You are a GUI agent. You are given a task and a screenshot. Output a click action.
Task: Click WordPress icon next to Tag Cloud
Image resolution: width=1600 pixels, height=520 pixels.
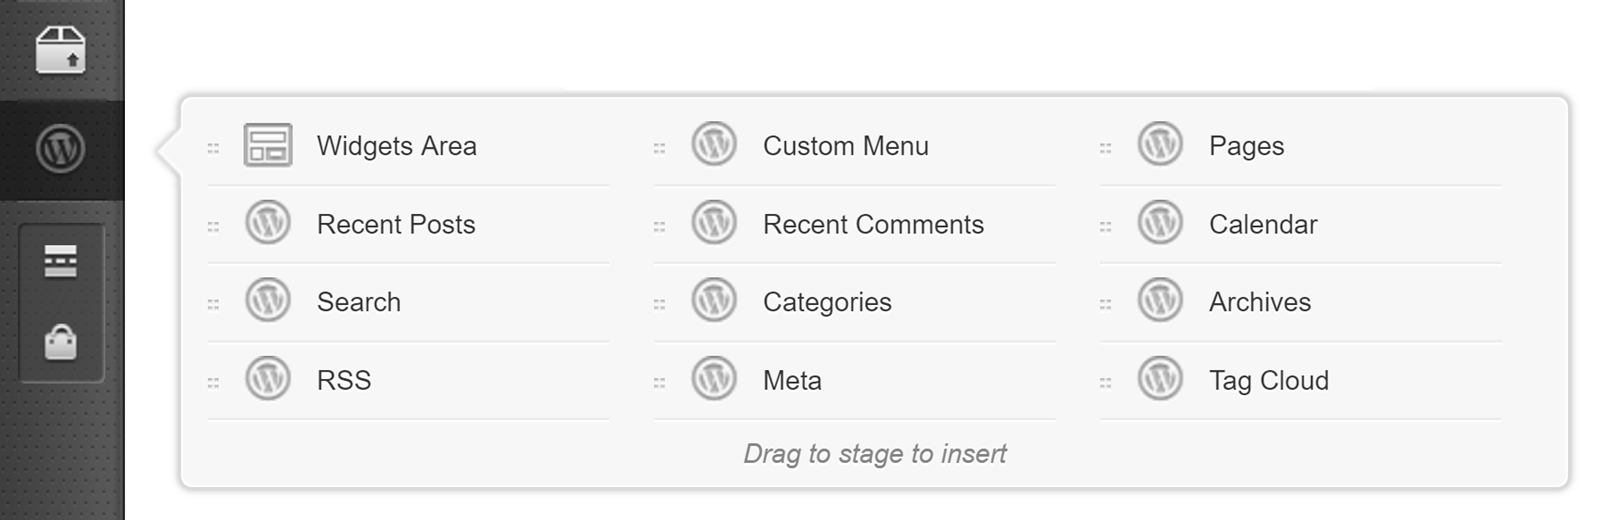1160,379
